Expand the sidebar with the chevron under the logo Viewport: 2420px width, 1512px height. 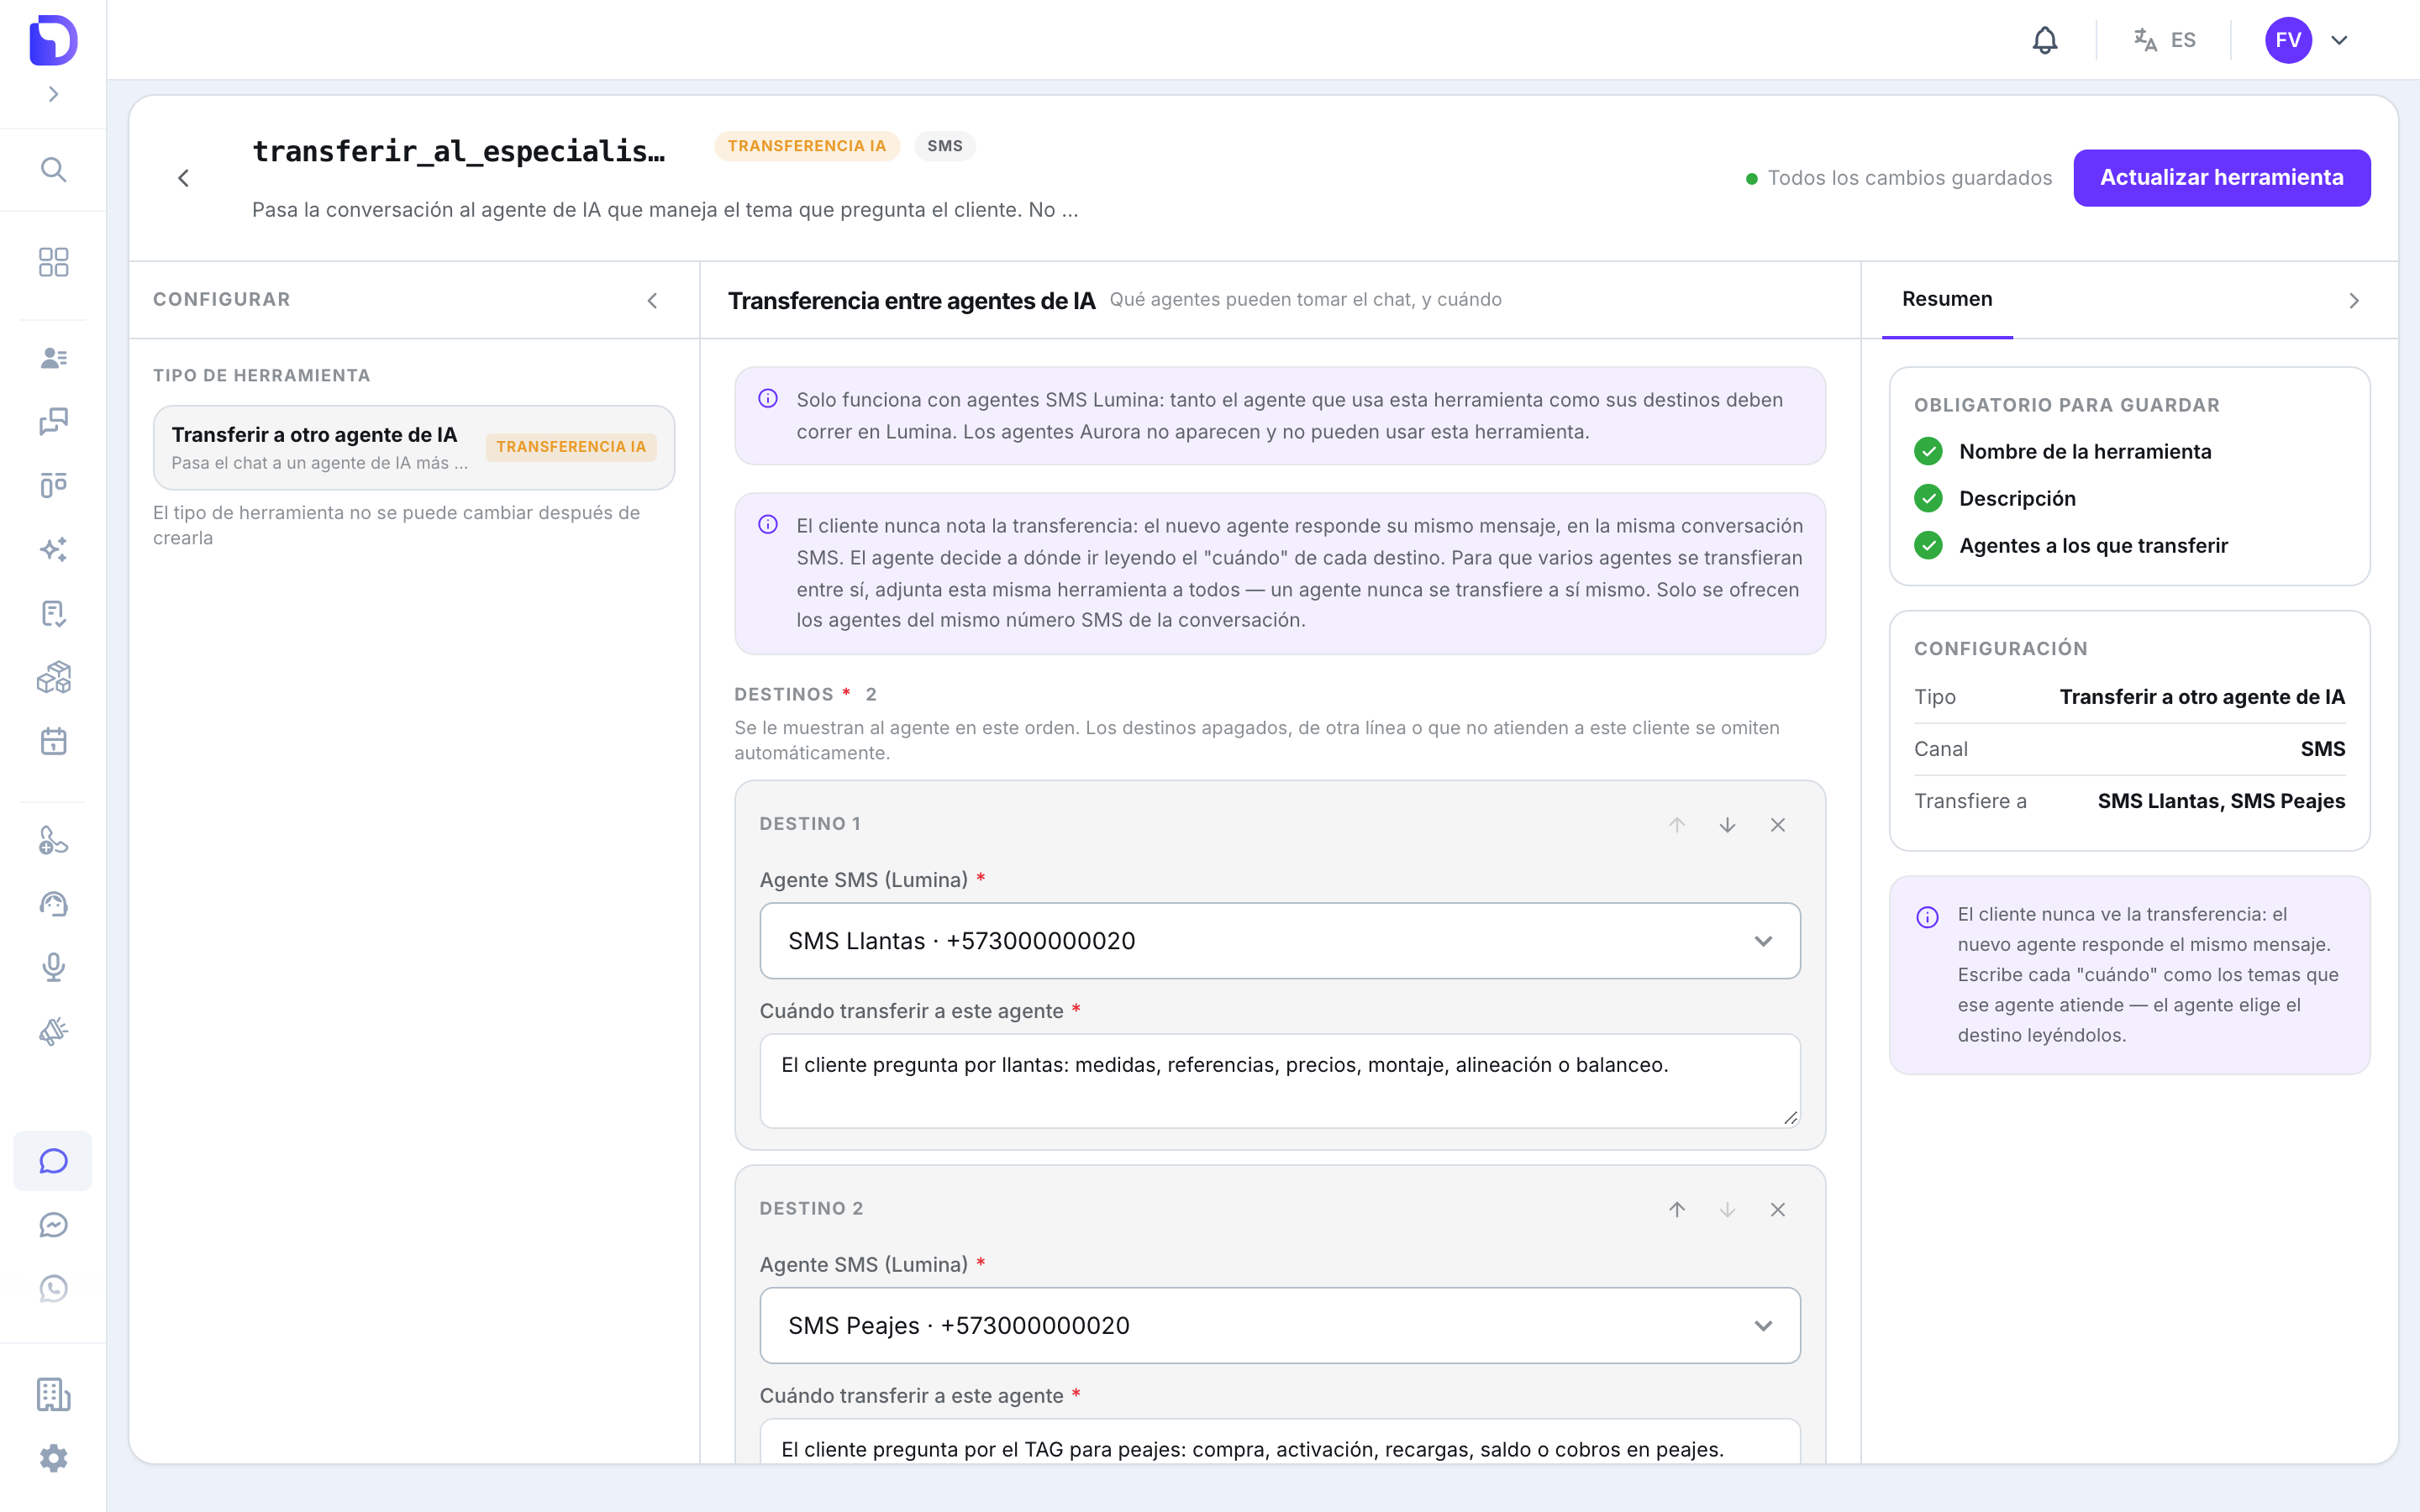pyautogui.click(x=53, y=94)
